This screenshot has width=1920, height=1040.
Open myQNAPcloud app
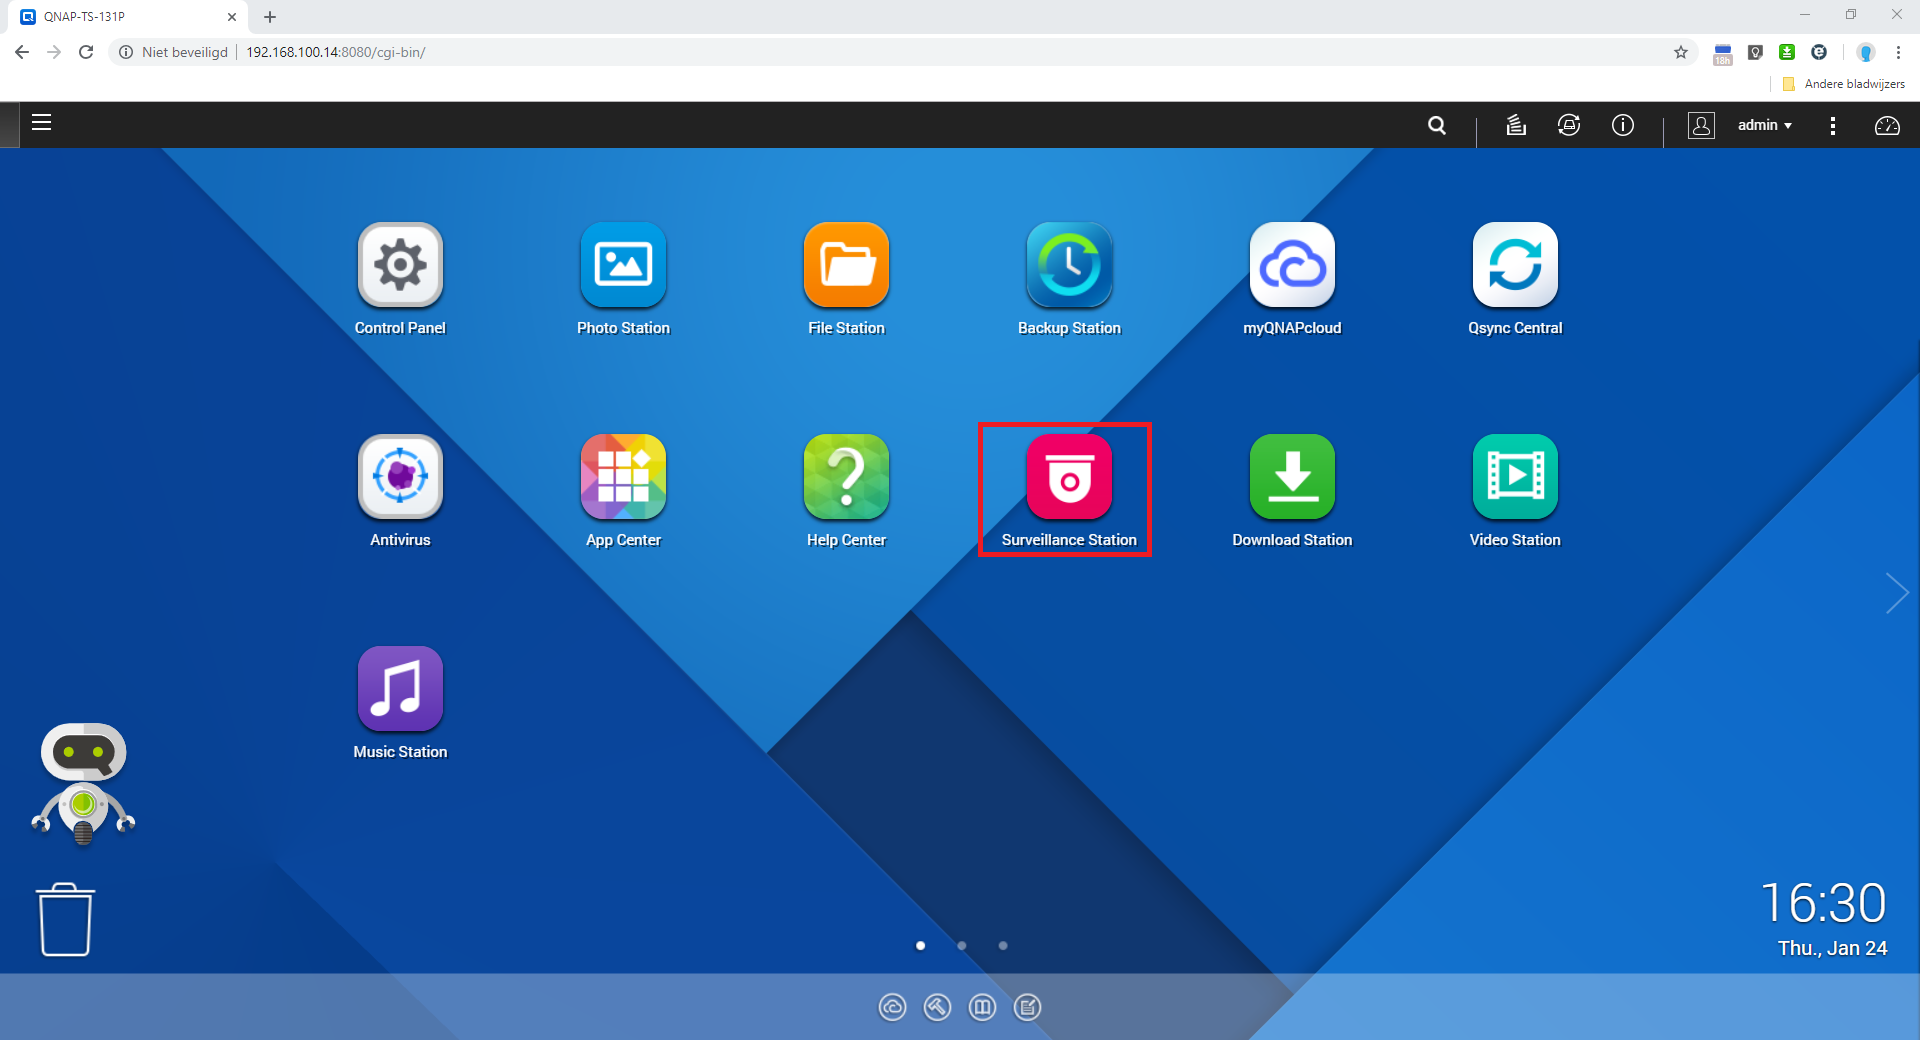pos(1292,265)
